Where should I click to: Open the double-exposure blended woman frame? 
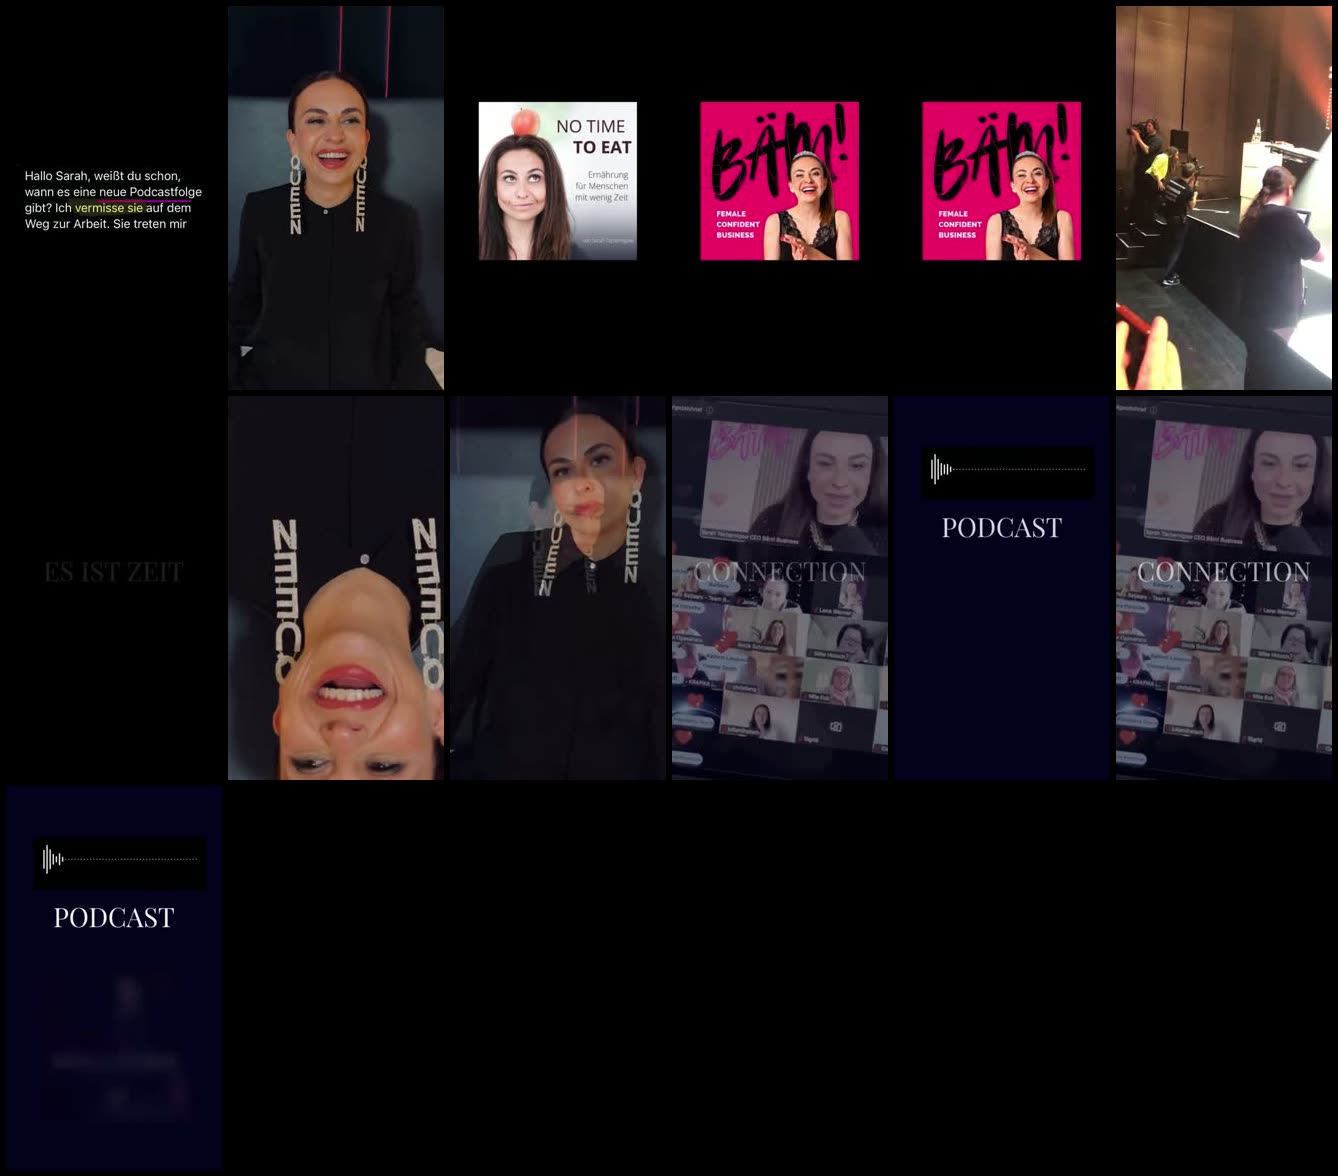tap(558, 588)
